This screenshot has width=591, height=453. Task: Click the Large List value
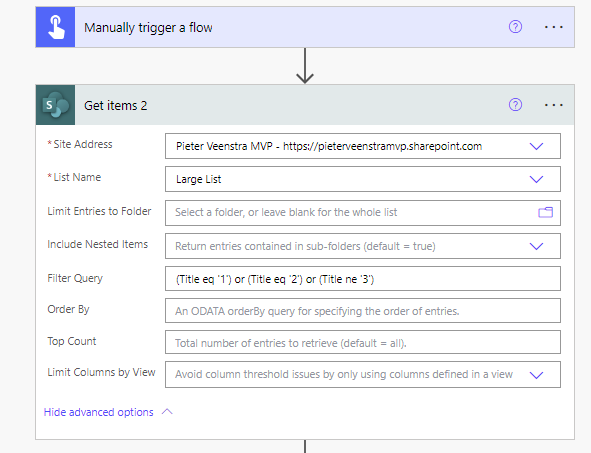(199, 179)
